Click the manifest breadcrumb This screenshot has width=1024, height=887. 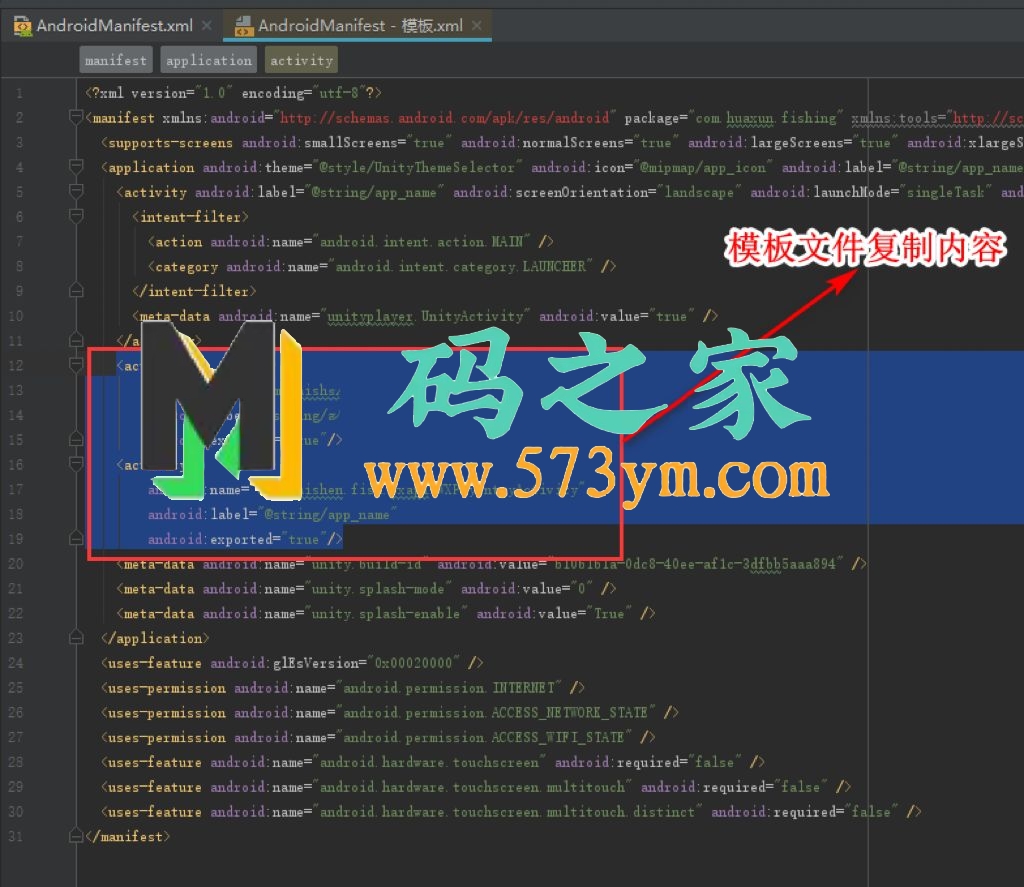[x=116, y=61]
